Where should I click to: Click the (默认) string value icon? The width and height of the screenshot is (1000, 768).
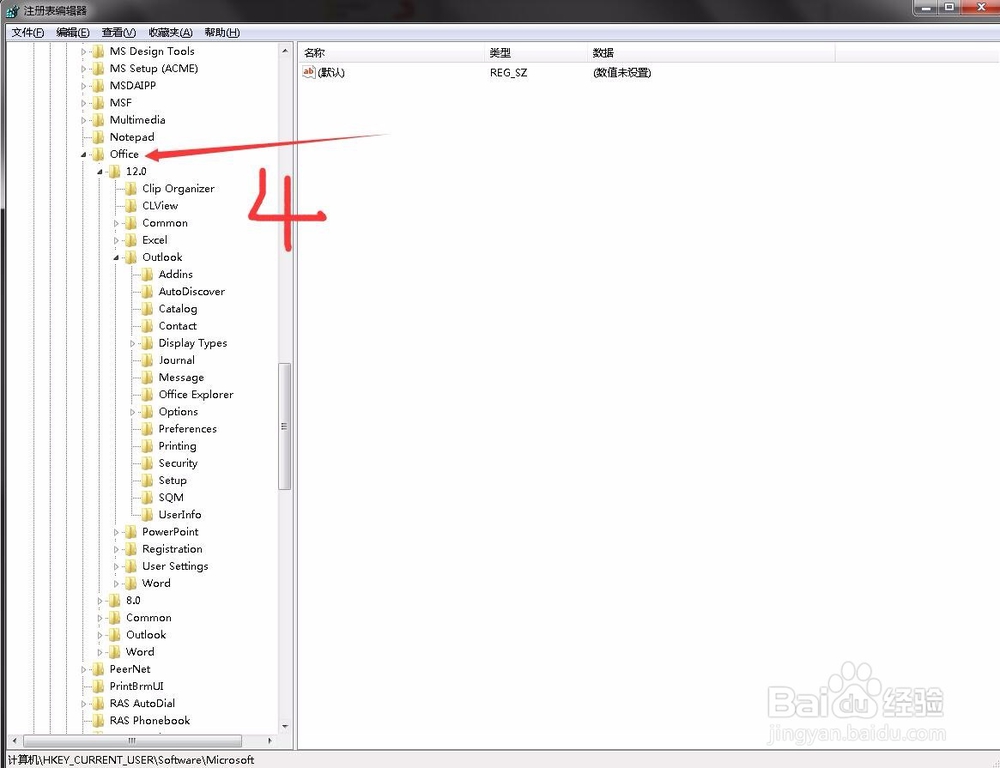309,72
